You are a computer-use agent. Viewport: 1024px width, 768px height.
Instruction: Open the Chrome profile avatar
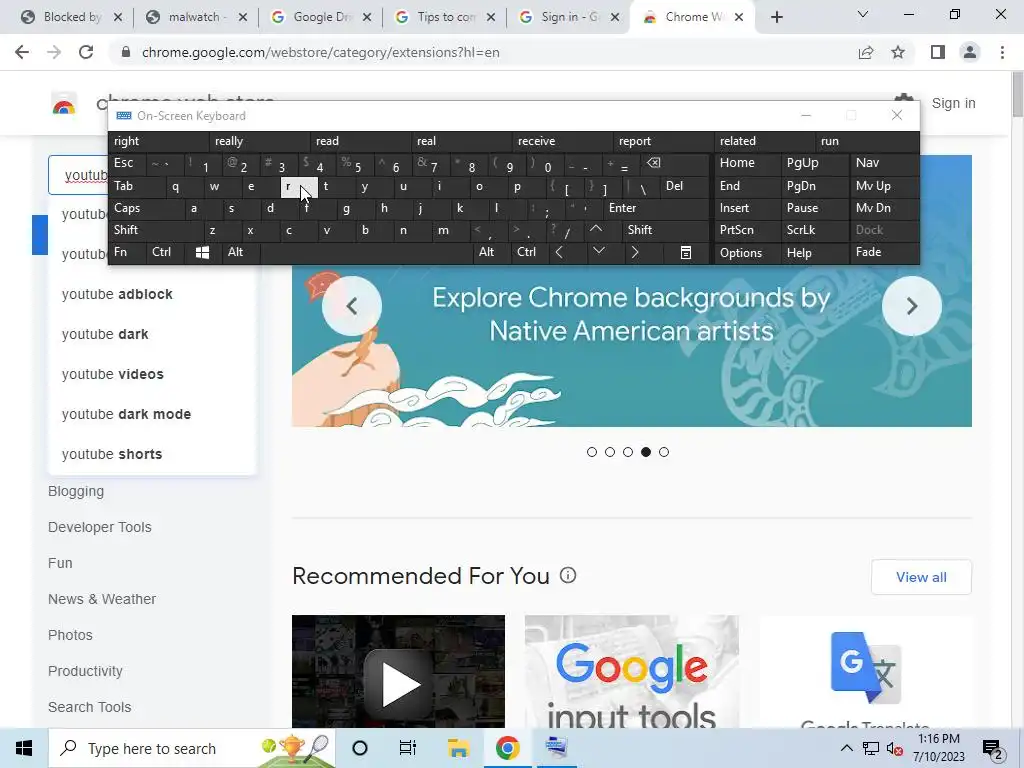970,52
